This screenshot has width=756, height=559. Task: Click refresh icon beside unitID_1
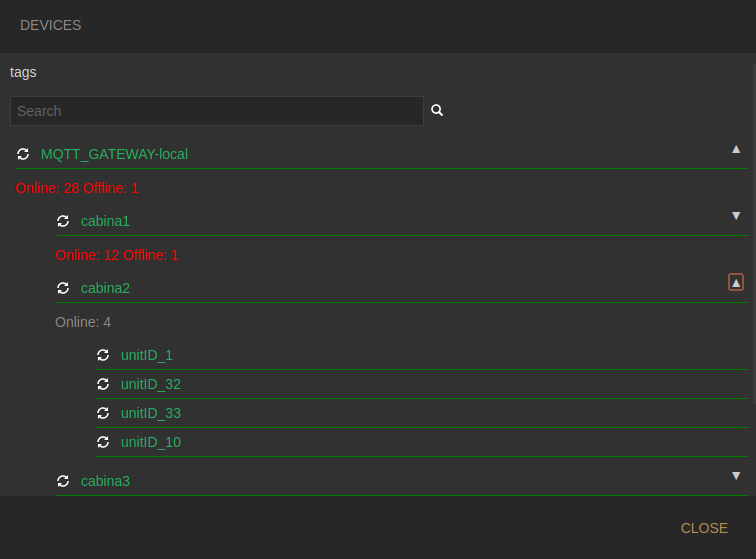click(103, 355)
